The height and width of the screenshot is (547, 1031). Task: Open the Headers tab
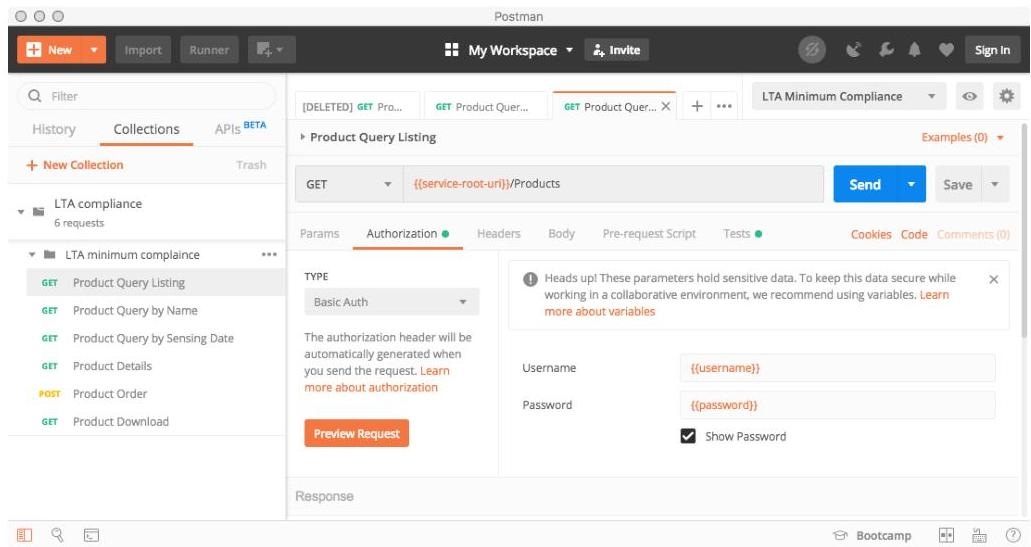pyautogui.click(x=498, y=233)
